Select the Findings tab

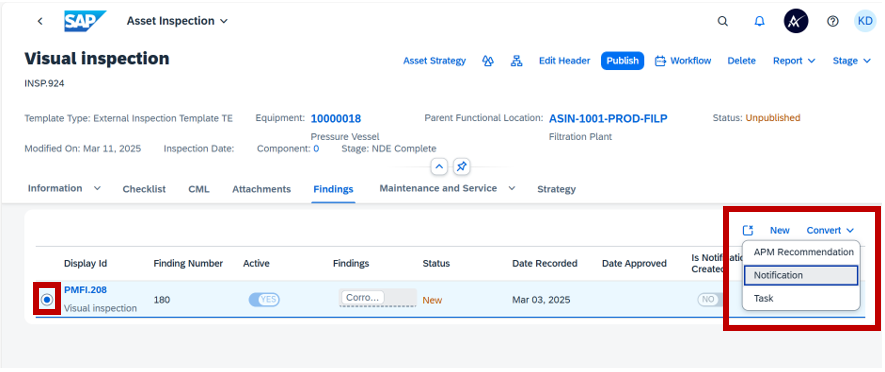coord(333,189)
